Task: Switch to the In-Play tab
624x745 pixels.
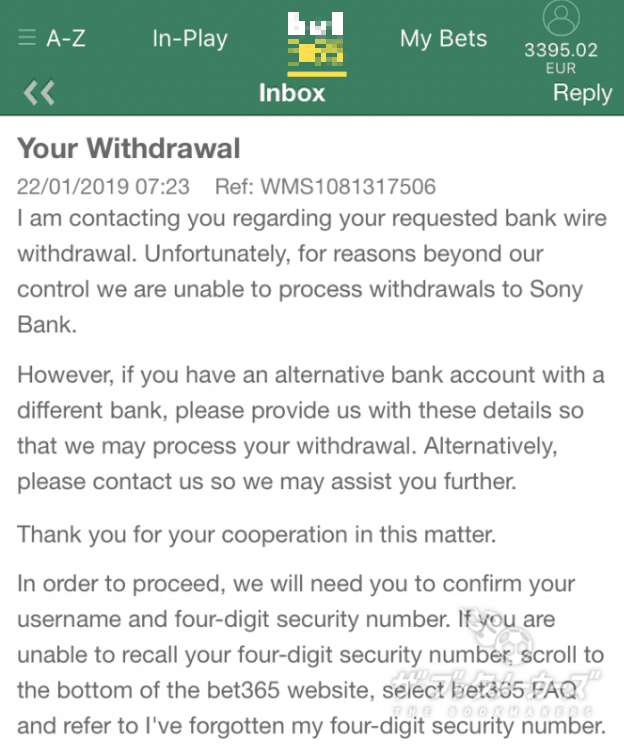Action: [190, 39]
